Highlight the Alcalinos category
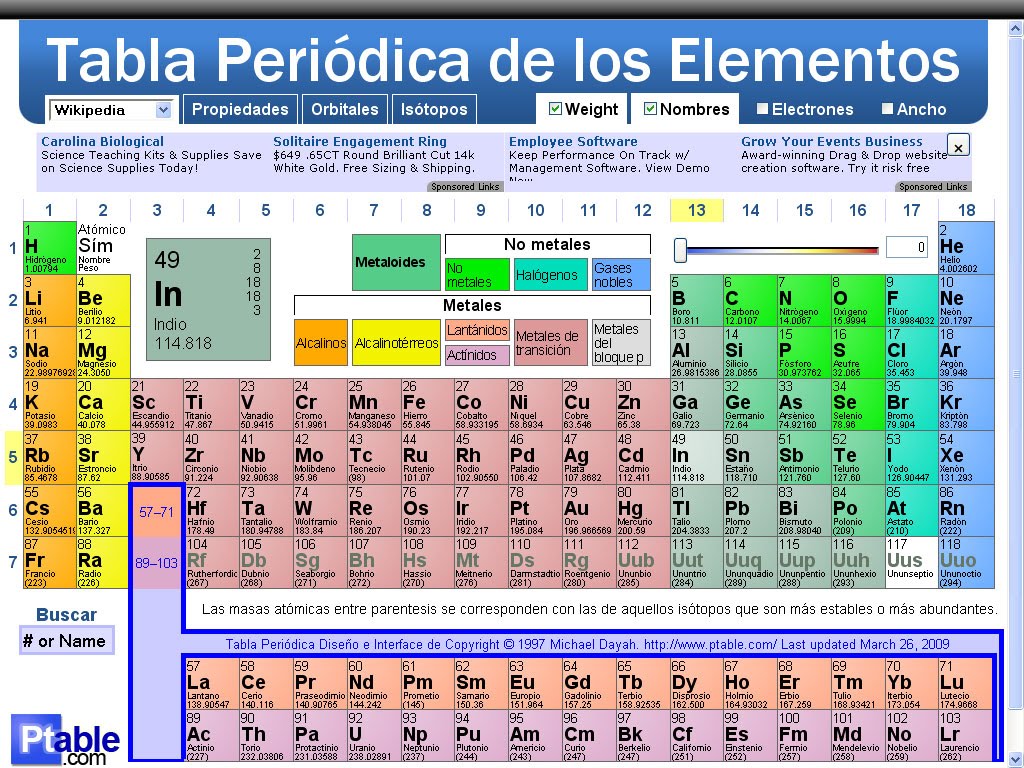Image resolution: width=1024 pixels, height=768 pixels. pyautogui.click(x=322, y=342)
